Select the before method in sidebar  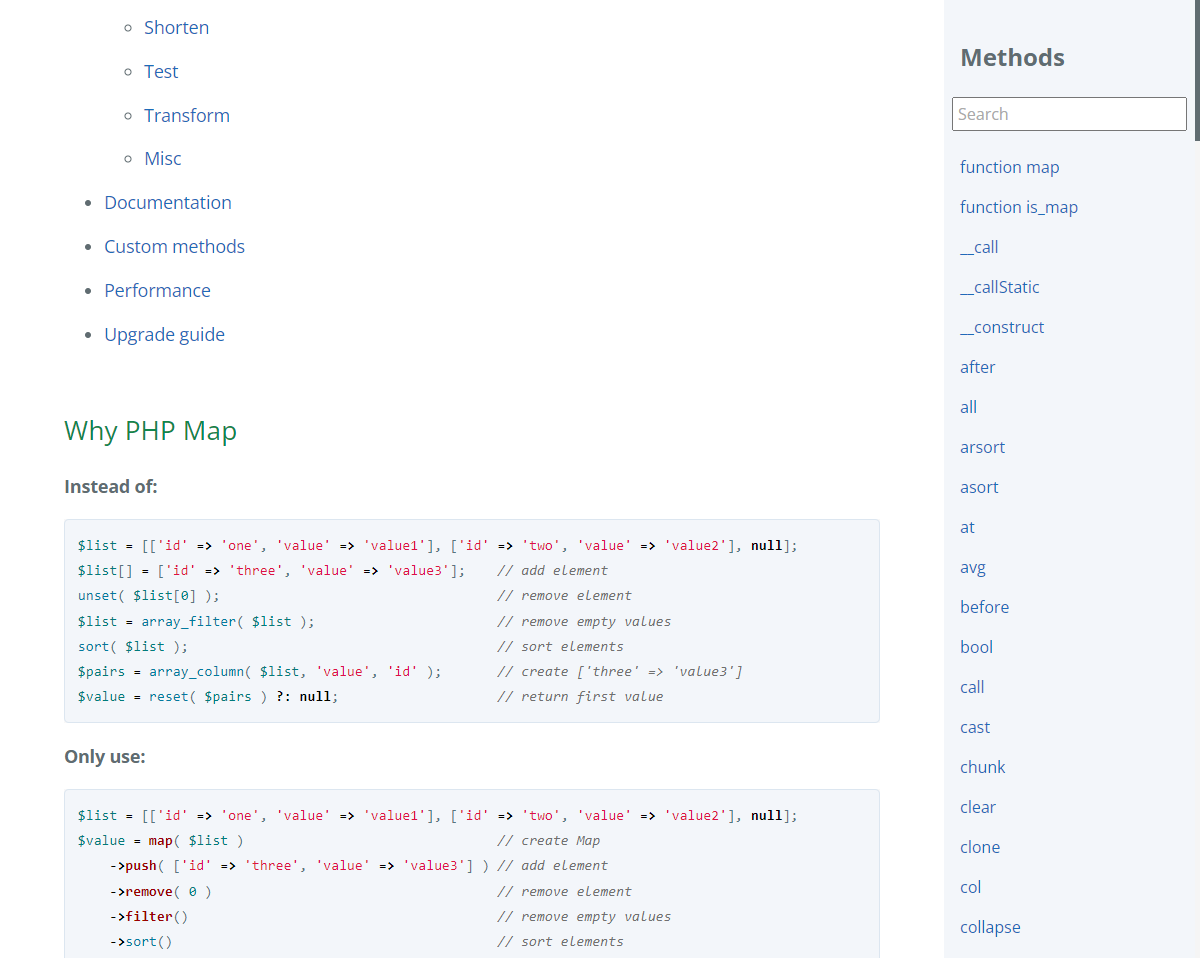pos(984,607)
